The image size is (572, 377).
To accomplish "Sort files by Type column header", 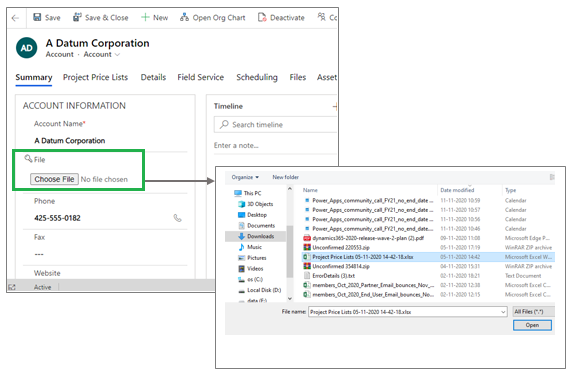I will tap(510, 190).
